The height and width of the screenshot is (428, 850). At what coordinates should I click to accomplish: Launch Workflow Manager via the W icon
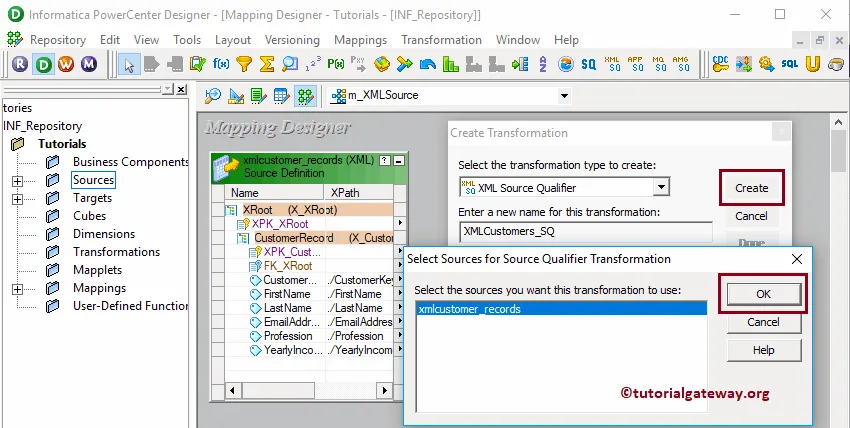coord(66,64)
